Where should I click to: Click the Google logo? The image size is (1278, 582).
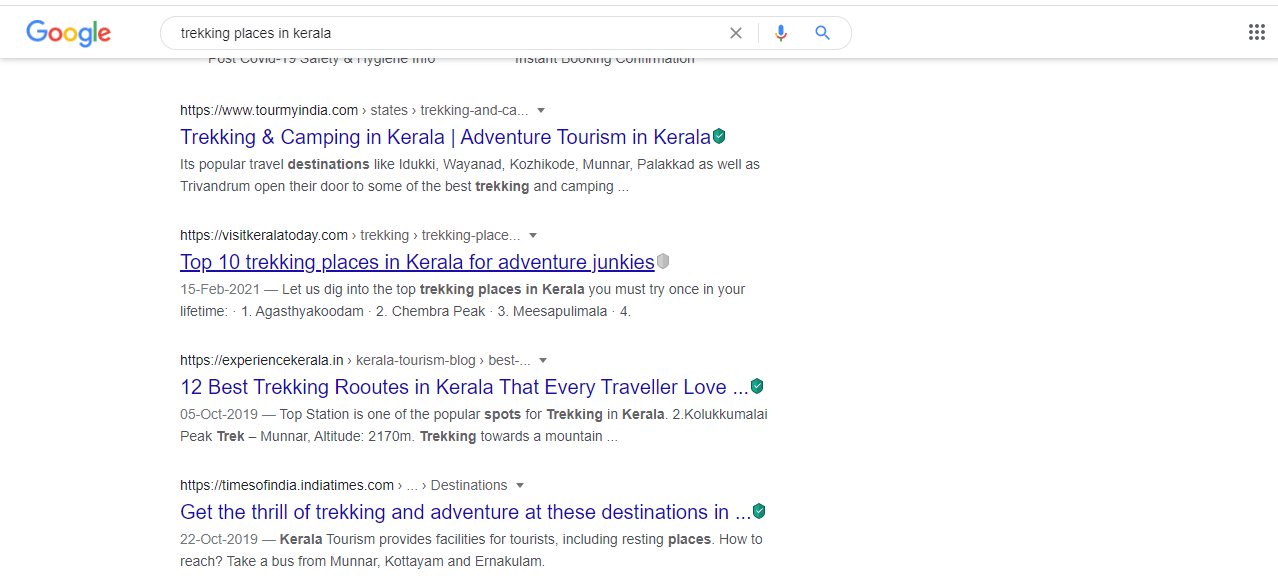(x=68, y=33)
